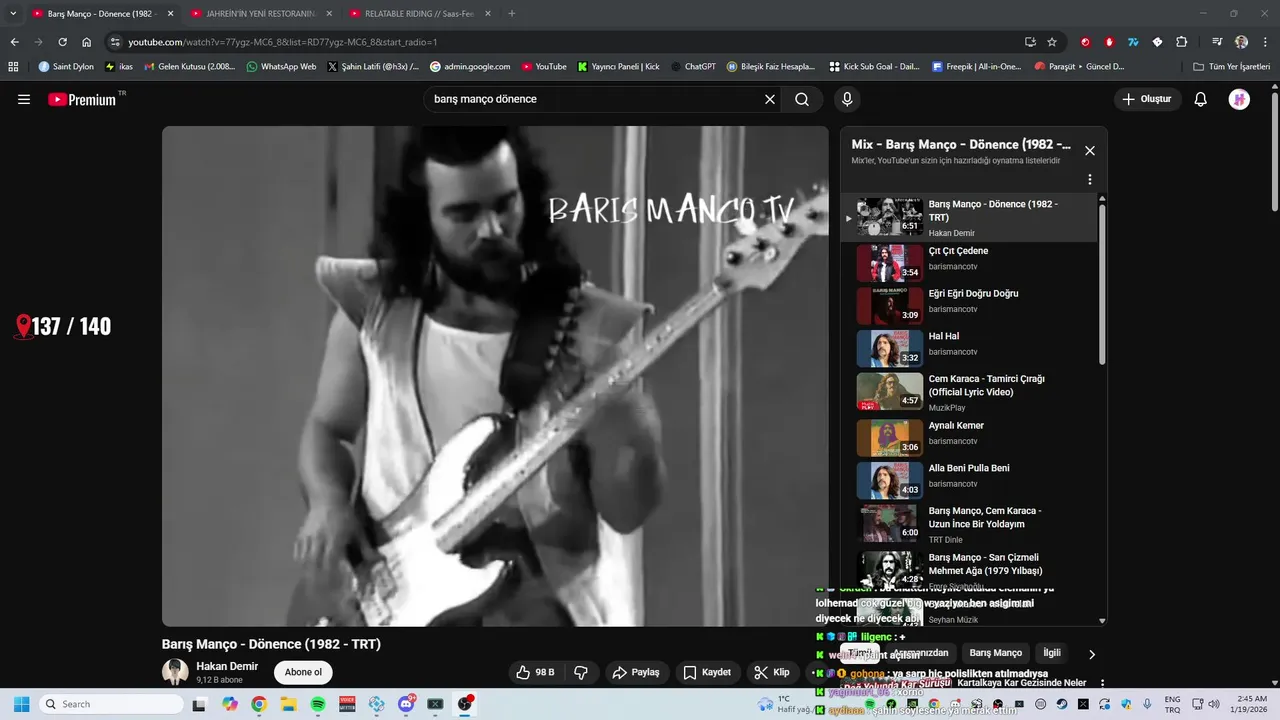Close the Barış Manço - Dönence browser tab

pos(170,14)
